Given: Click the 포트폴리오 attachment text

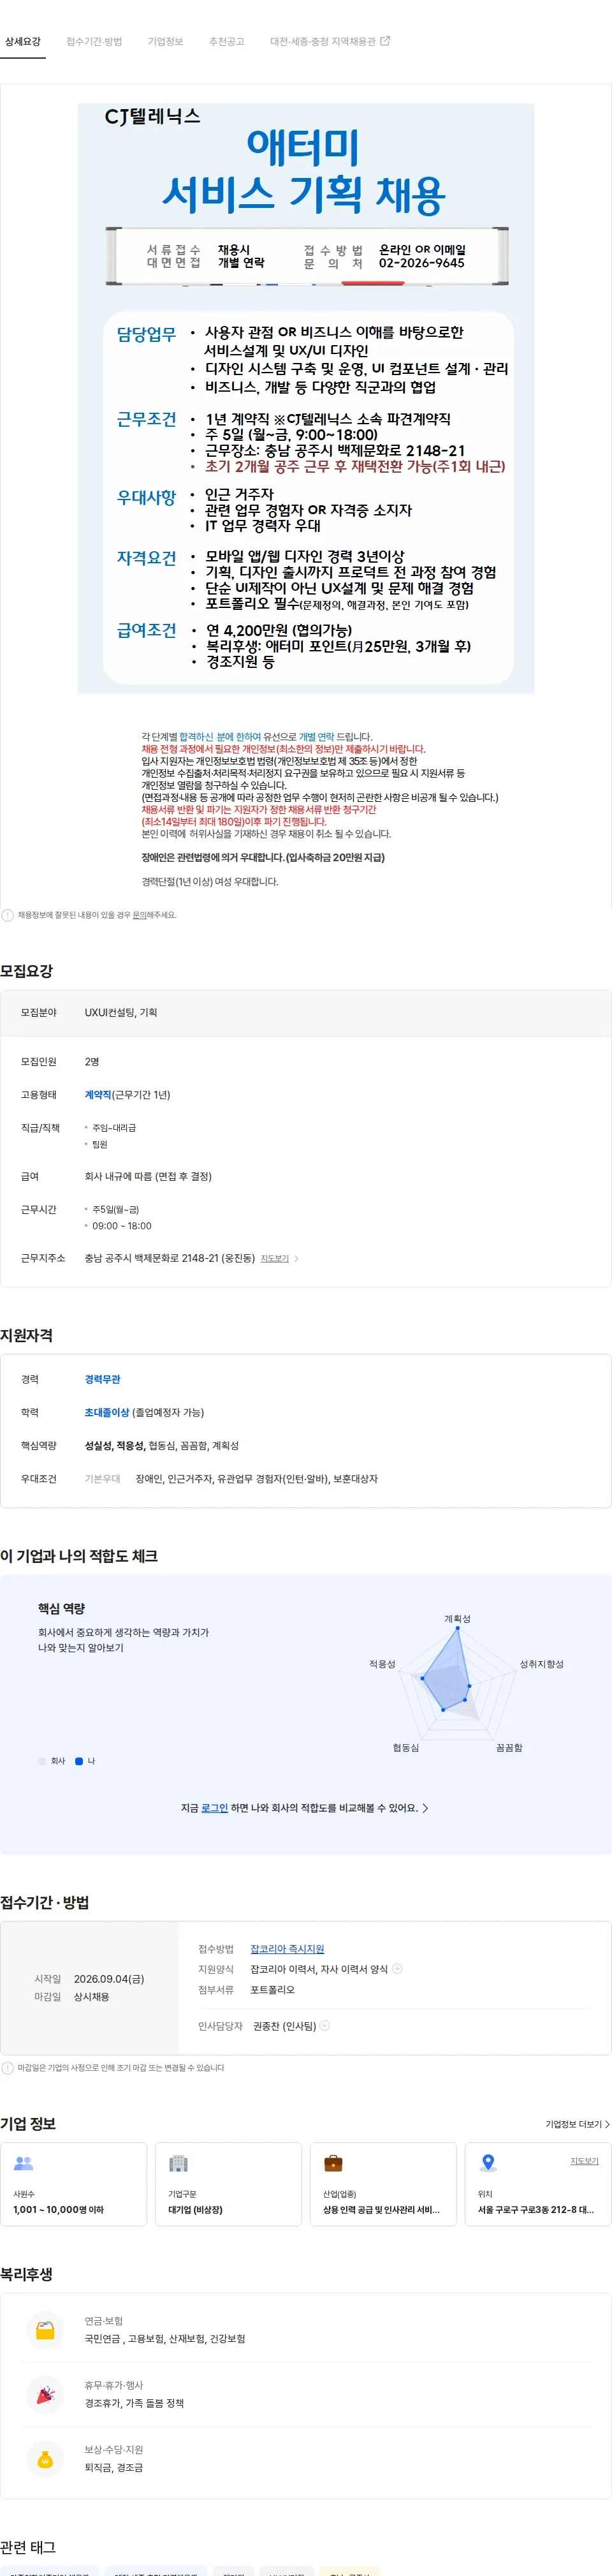Looking at the screenshot, I should (x=272, y=1990).
